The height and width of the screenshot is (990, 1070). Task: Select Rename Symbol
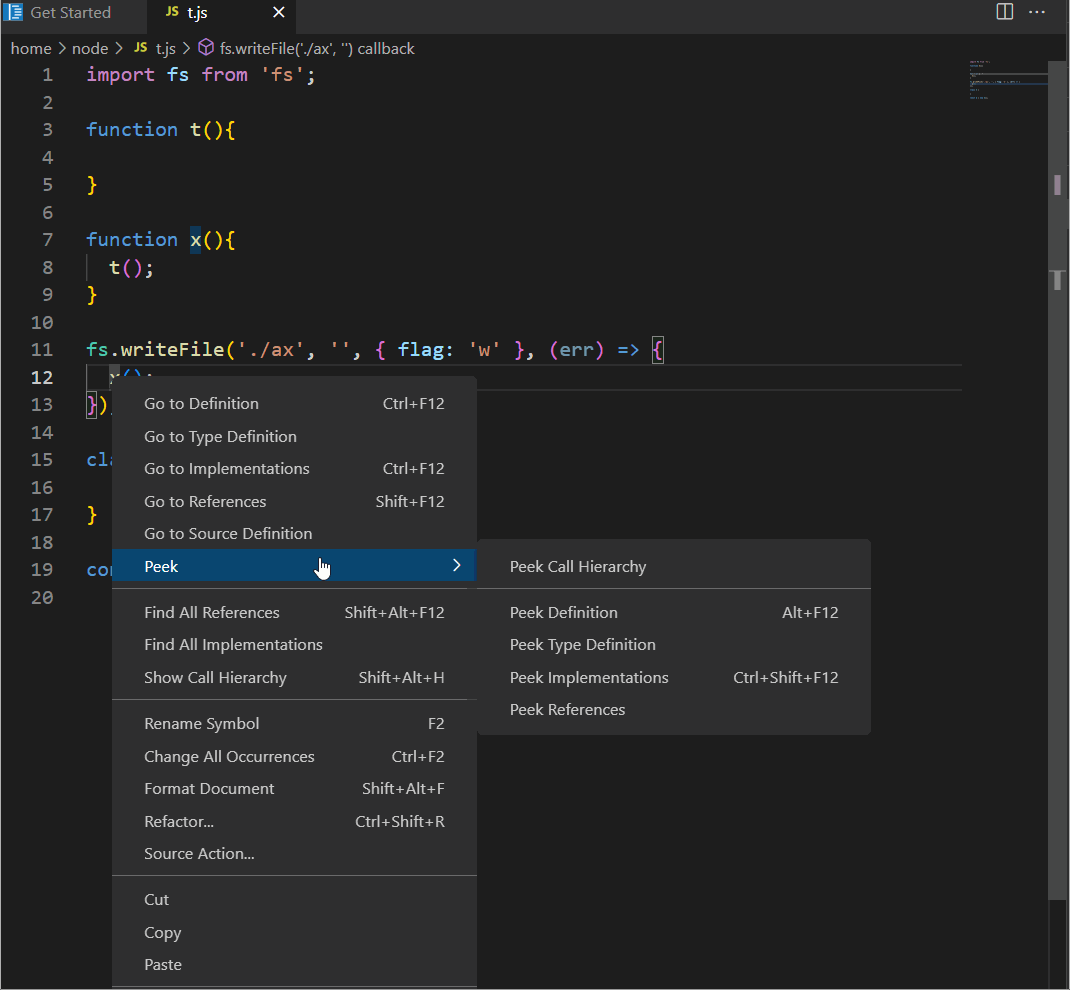(x=202, y=723)
